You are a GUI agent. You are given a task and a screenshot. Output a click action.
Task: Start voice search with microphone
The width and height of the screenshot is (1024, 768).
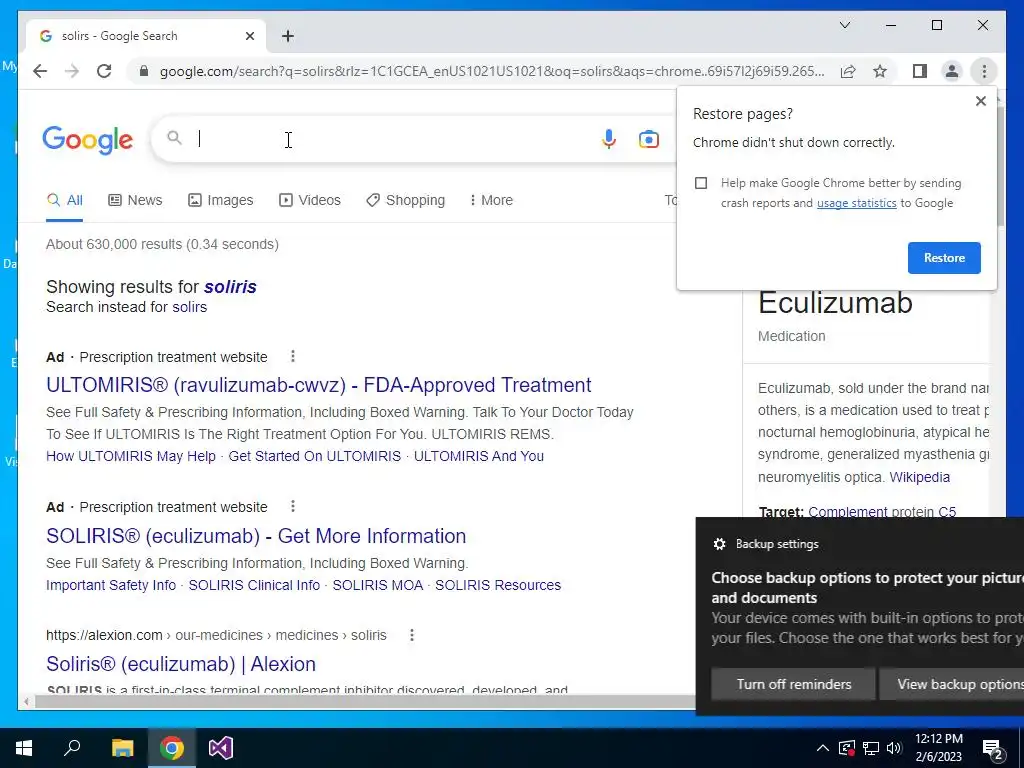click(609, 139)
